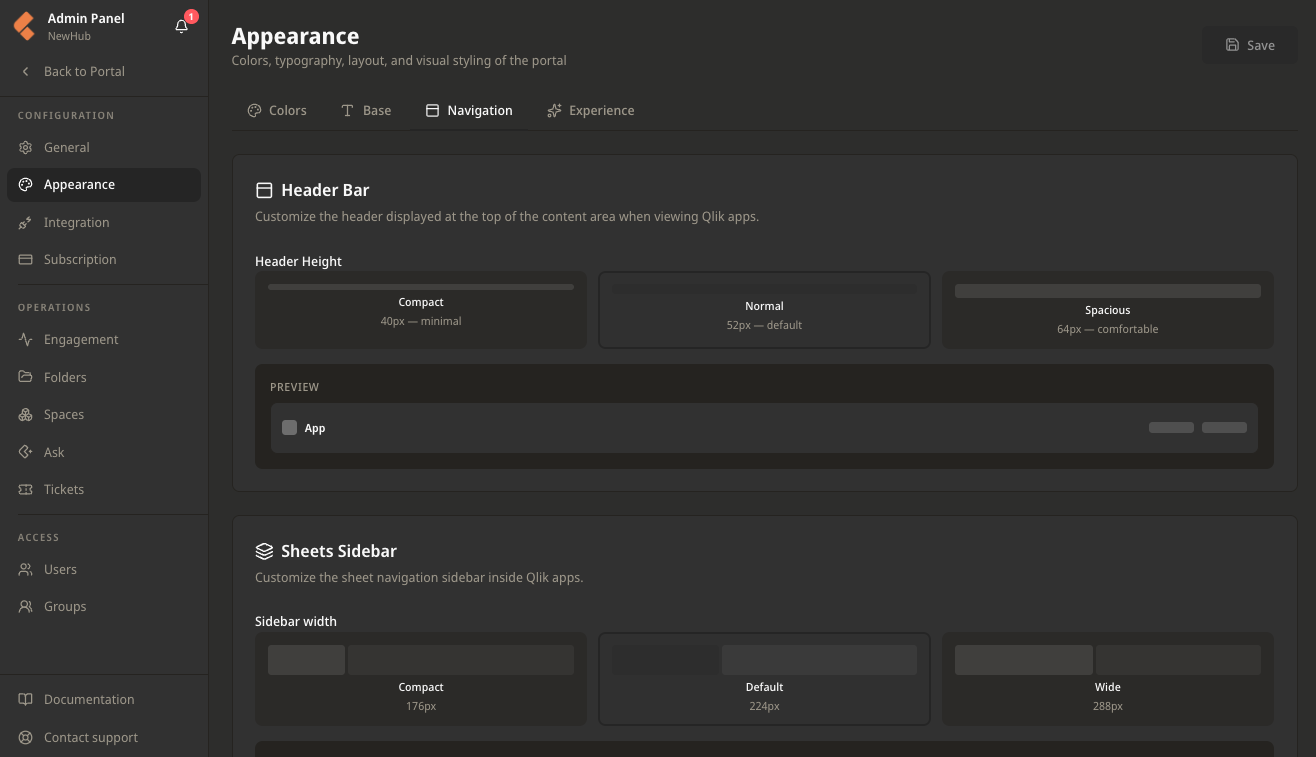The image size is (1316, 757).
Task: Click the Users icon in sidebar
Action: tap(26, 570)
